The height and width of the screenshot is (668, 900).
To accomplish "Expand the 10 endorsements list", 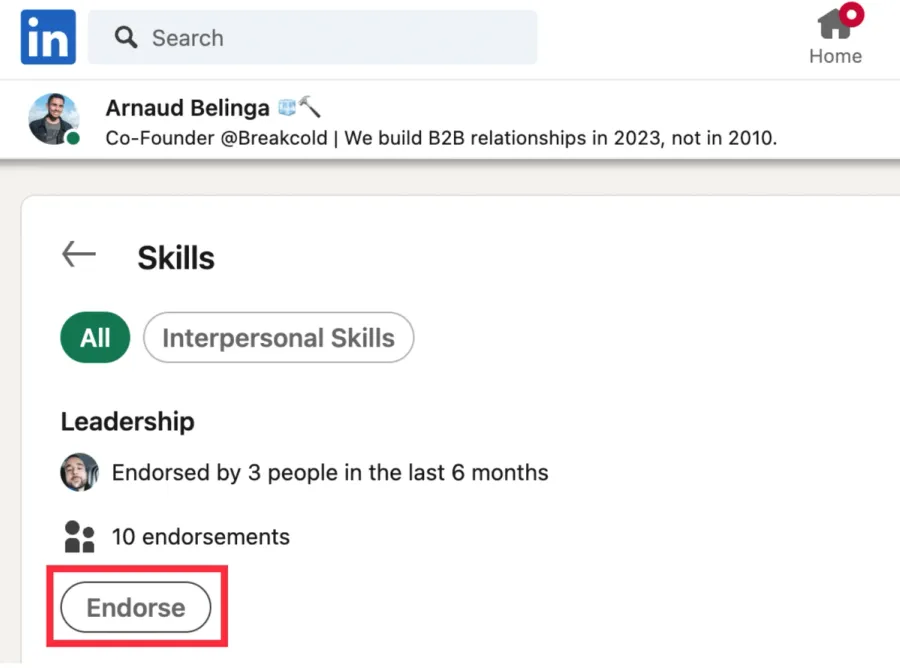I will pyautogui.click(x=201, y=536).
